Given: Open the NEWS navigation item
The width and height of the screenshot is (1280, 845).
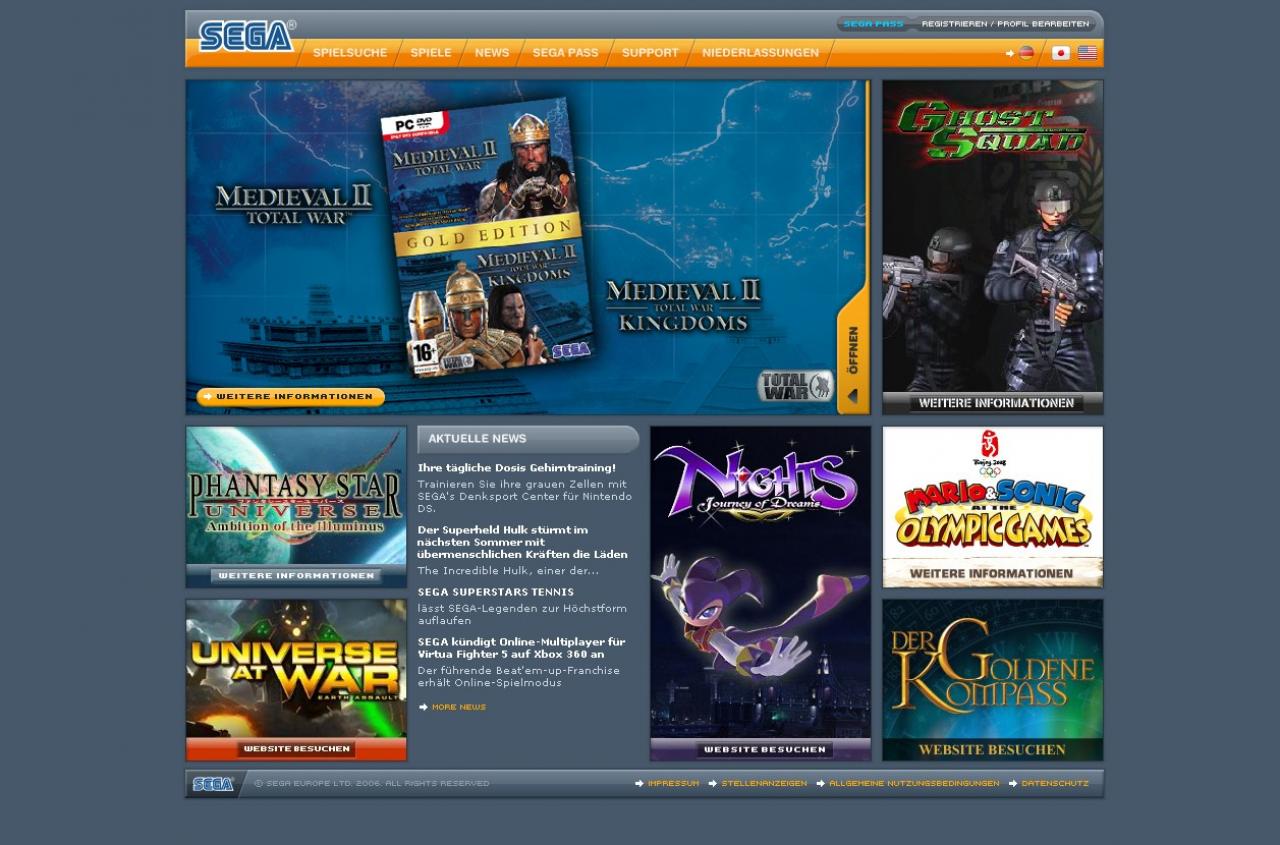Looking at the screenshot, I should (492, 53).
